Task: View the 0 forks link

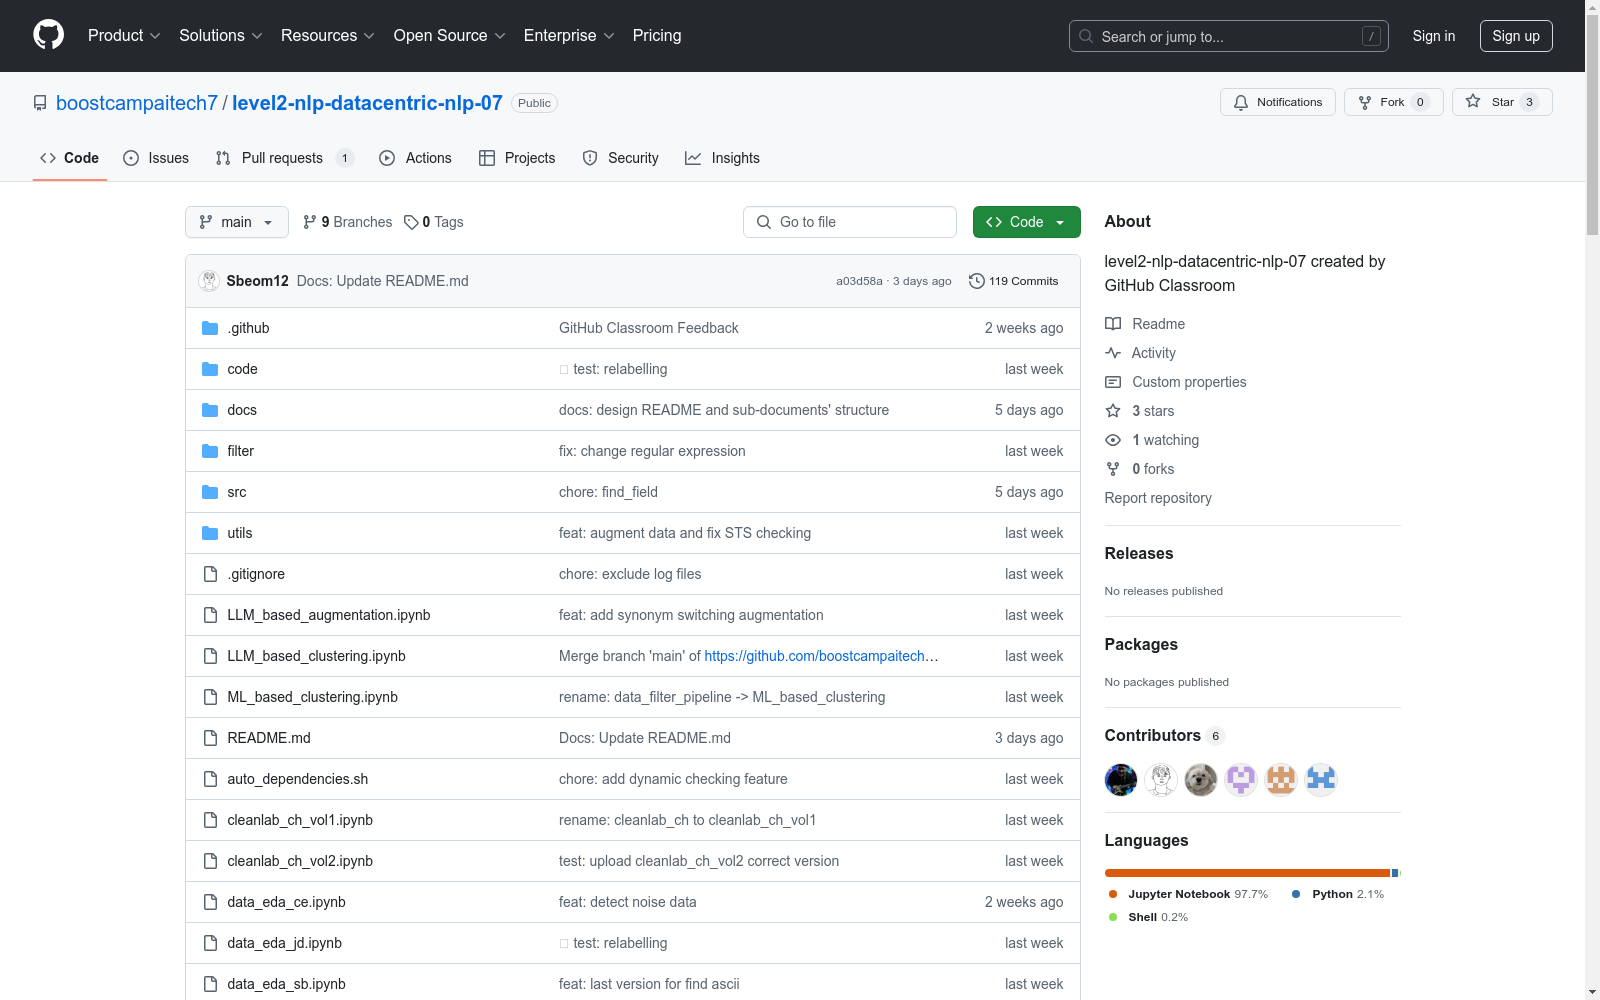Action: pos(1140,469)
